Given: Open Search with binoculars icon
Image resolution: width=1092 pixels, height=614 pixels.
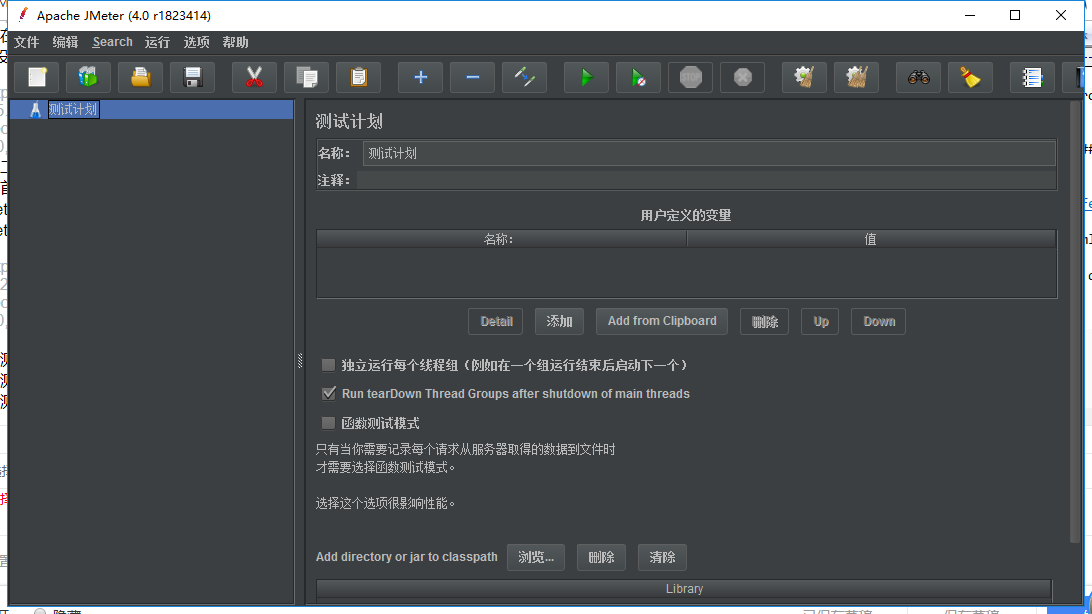Looking at the screenshot, I should click(x=918, y=77).
